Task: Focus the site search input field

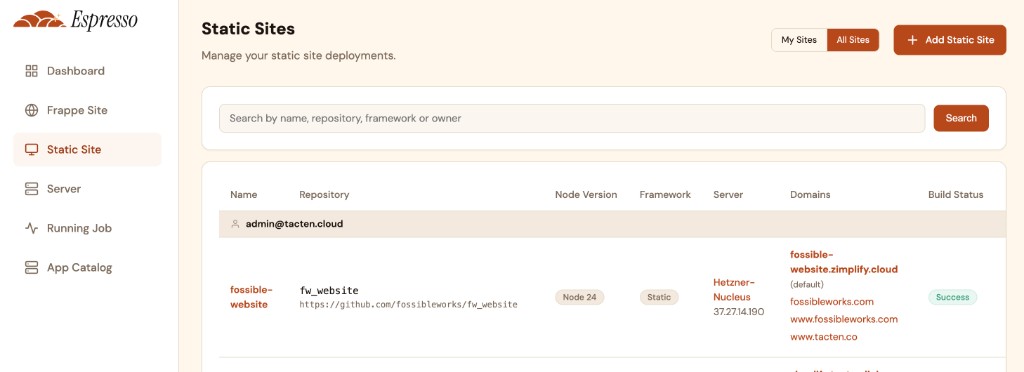Action: [572, 118]
